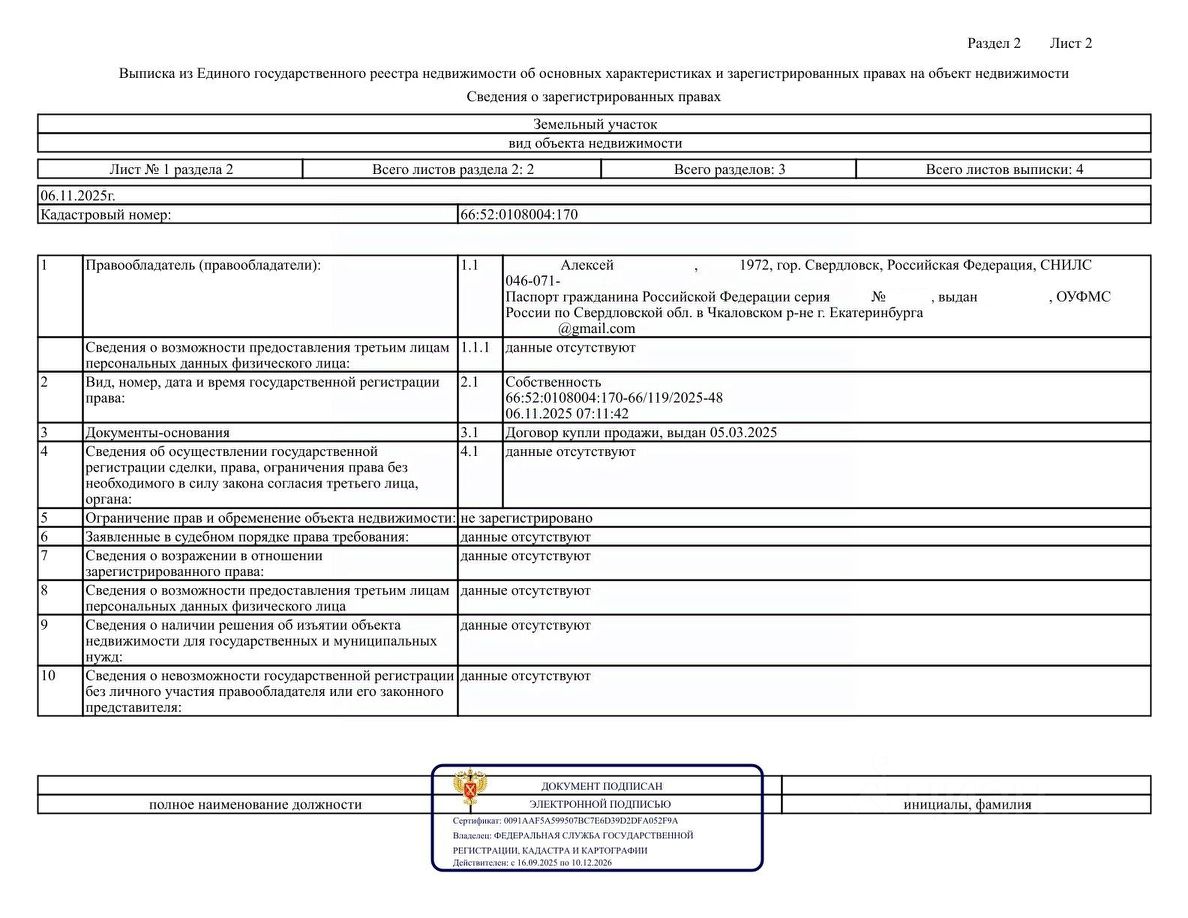
Task: Click the 'Лист 2' header text
Action: pos(1071,43)
